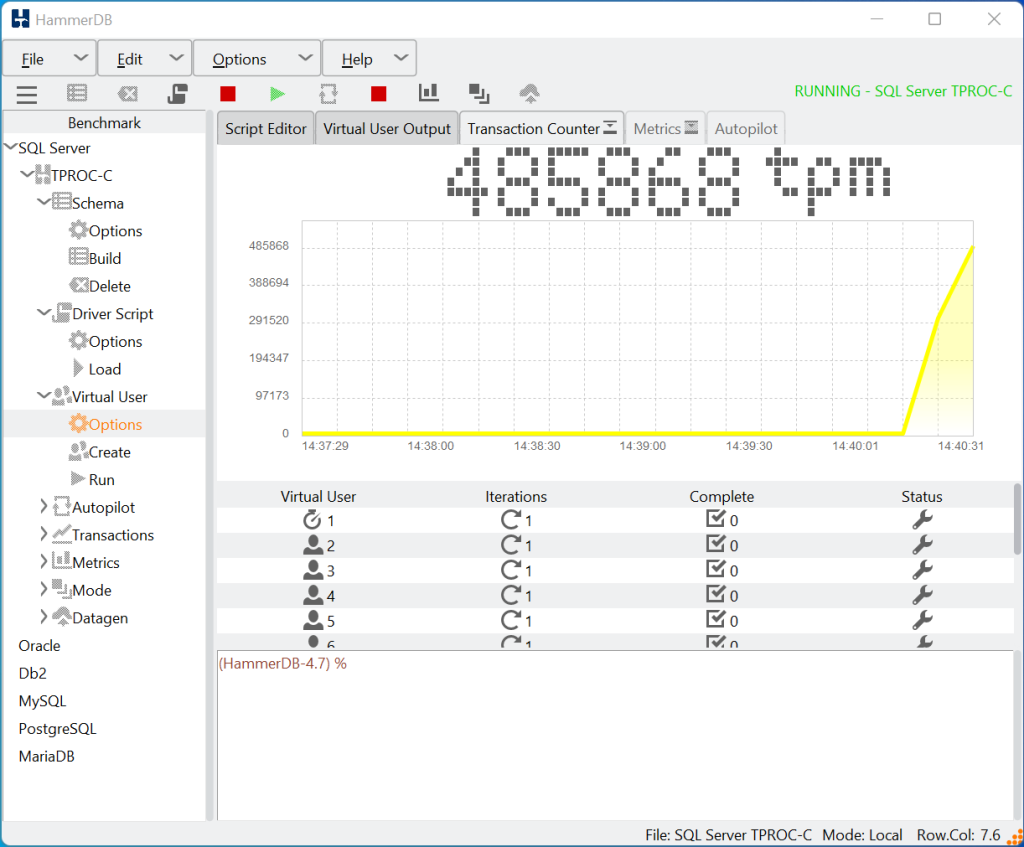Select the Db2 benchmark entry
Viewport: 1024px width, 847px height.
tap(33, 673)
